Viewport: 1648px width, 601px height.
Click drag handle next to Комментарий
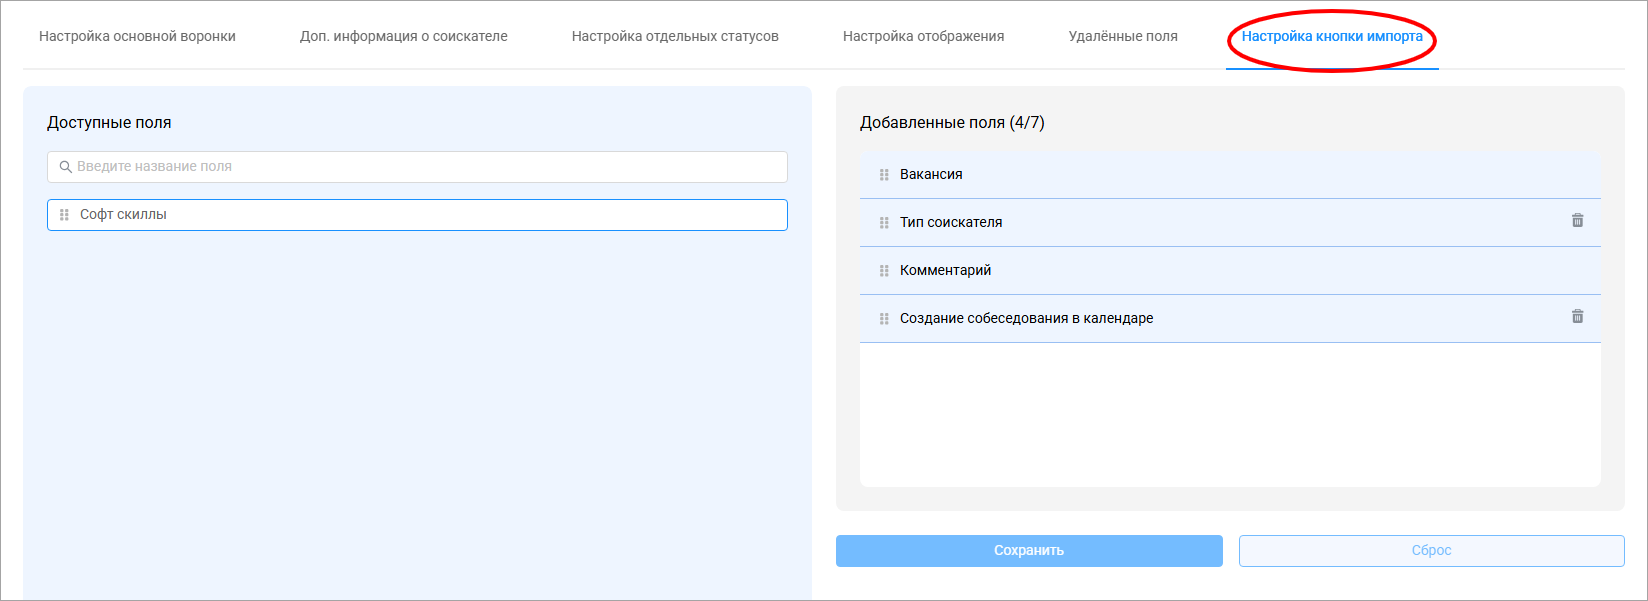pos(884,271)
